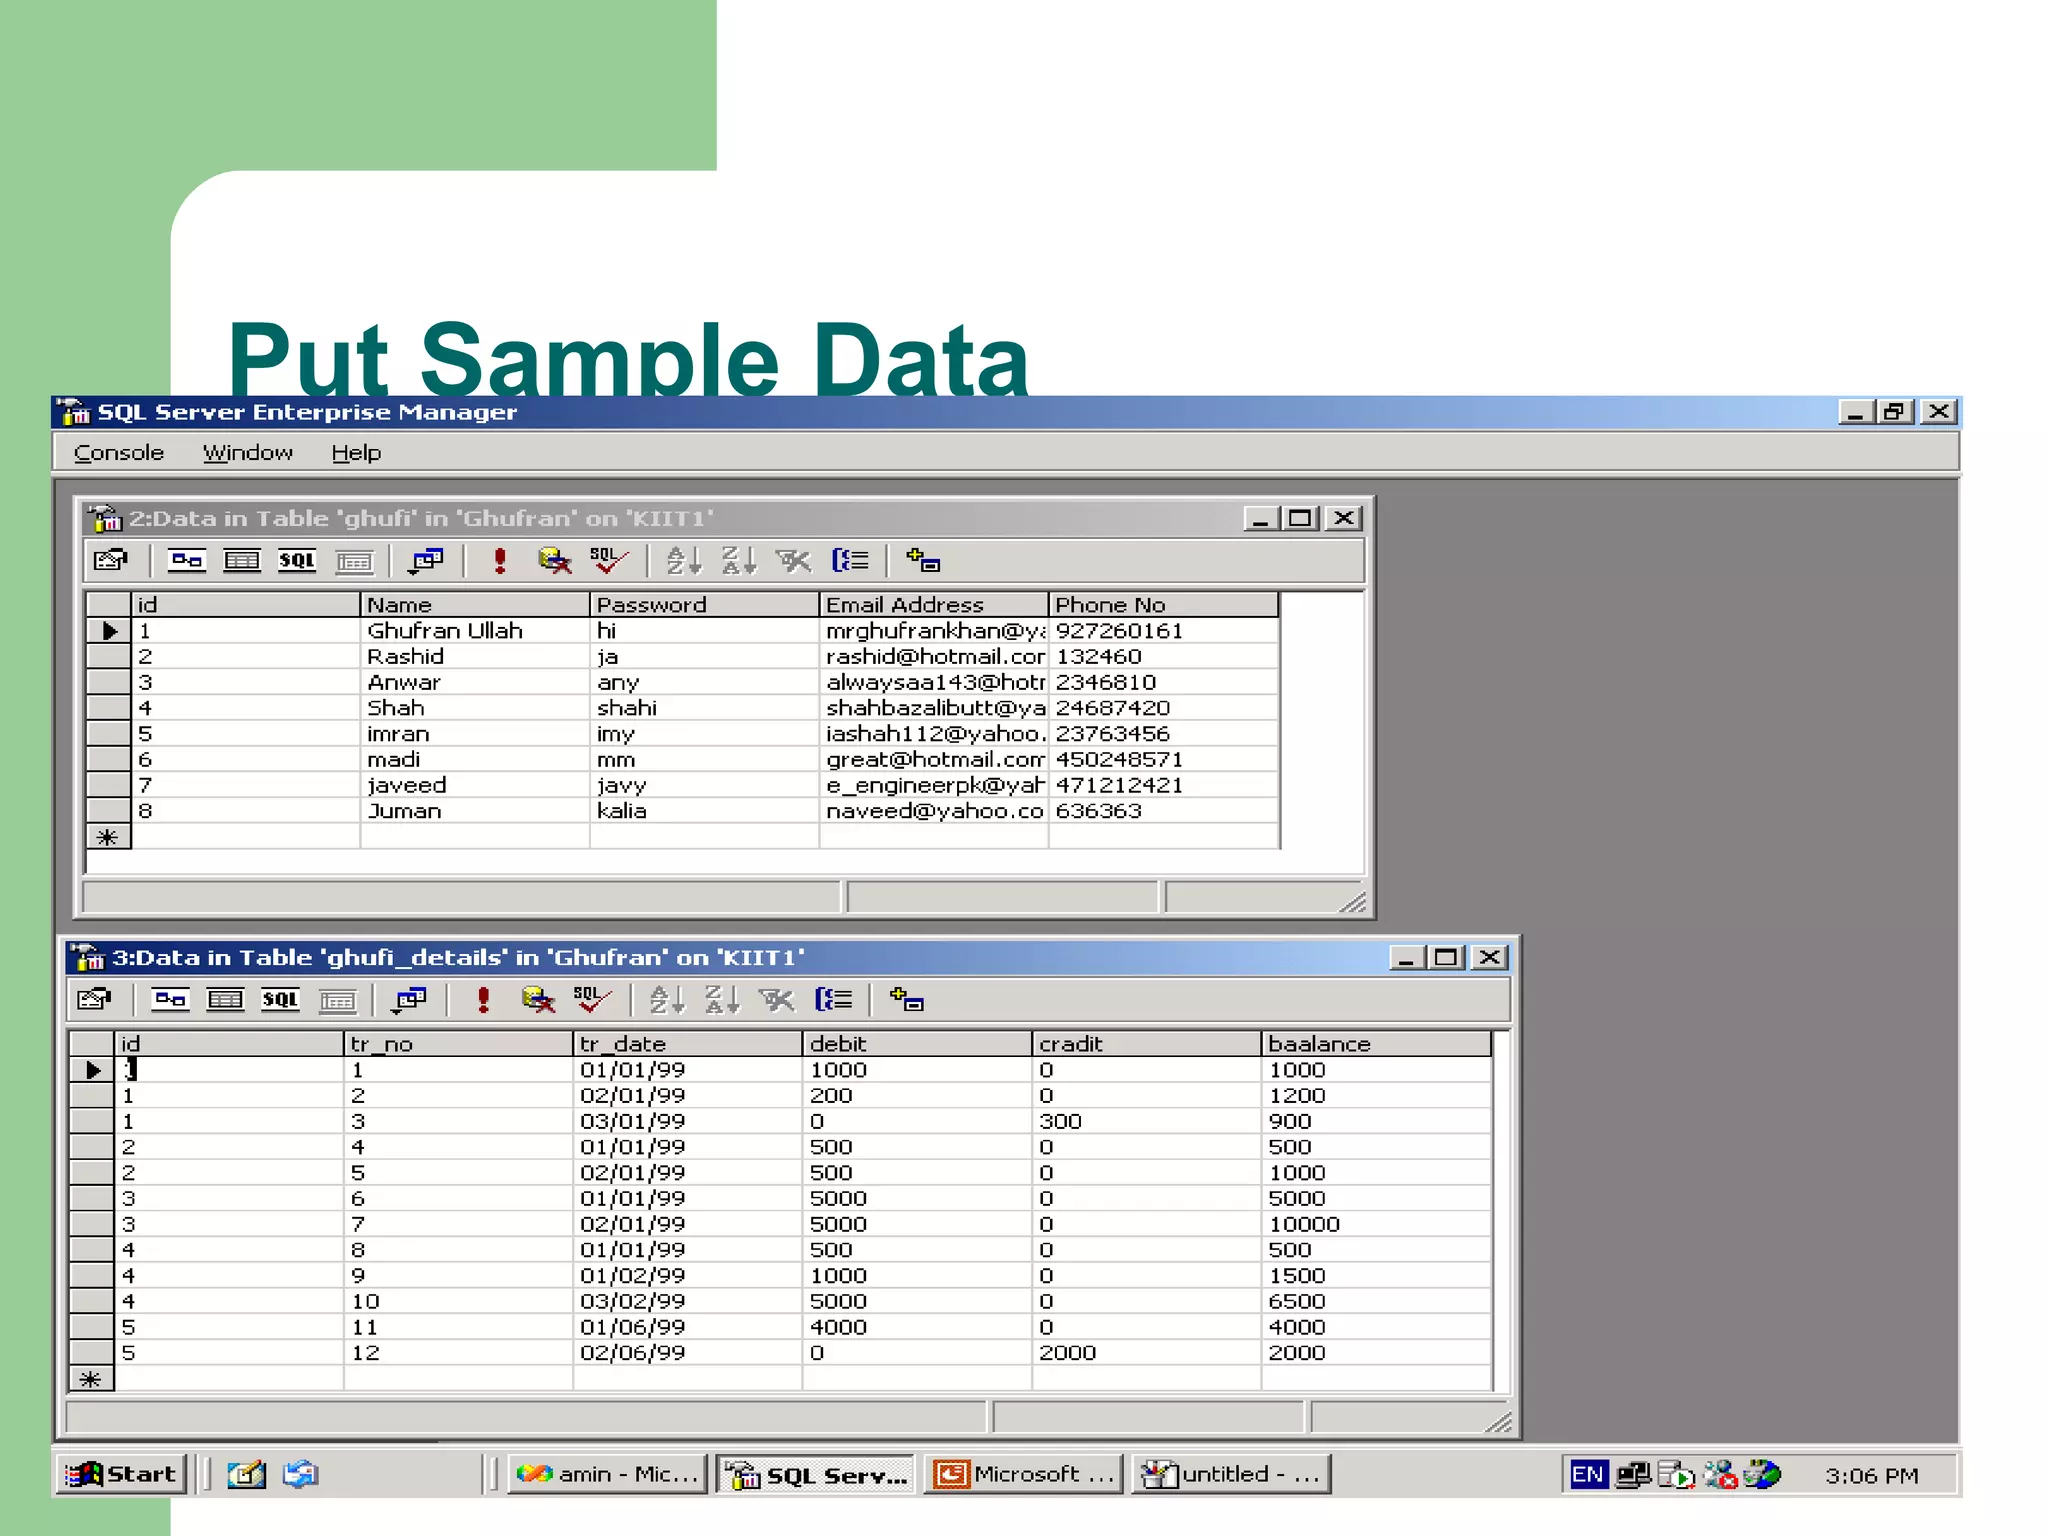Click phone cell '471212421'
The height and width of the screenshot is (1536, 2048).
point(1164,786)
